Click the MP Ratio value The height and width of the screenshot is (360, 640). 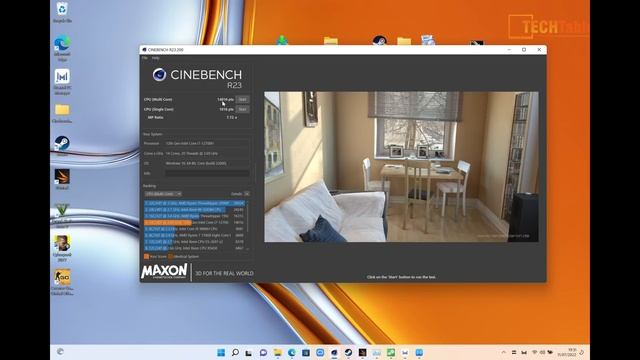[x=231, y=118]
